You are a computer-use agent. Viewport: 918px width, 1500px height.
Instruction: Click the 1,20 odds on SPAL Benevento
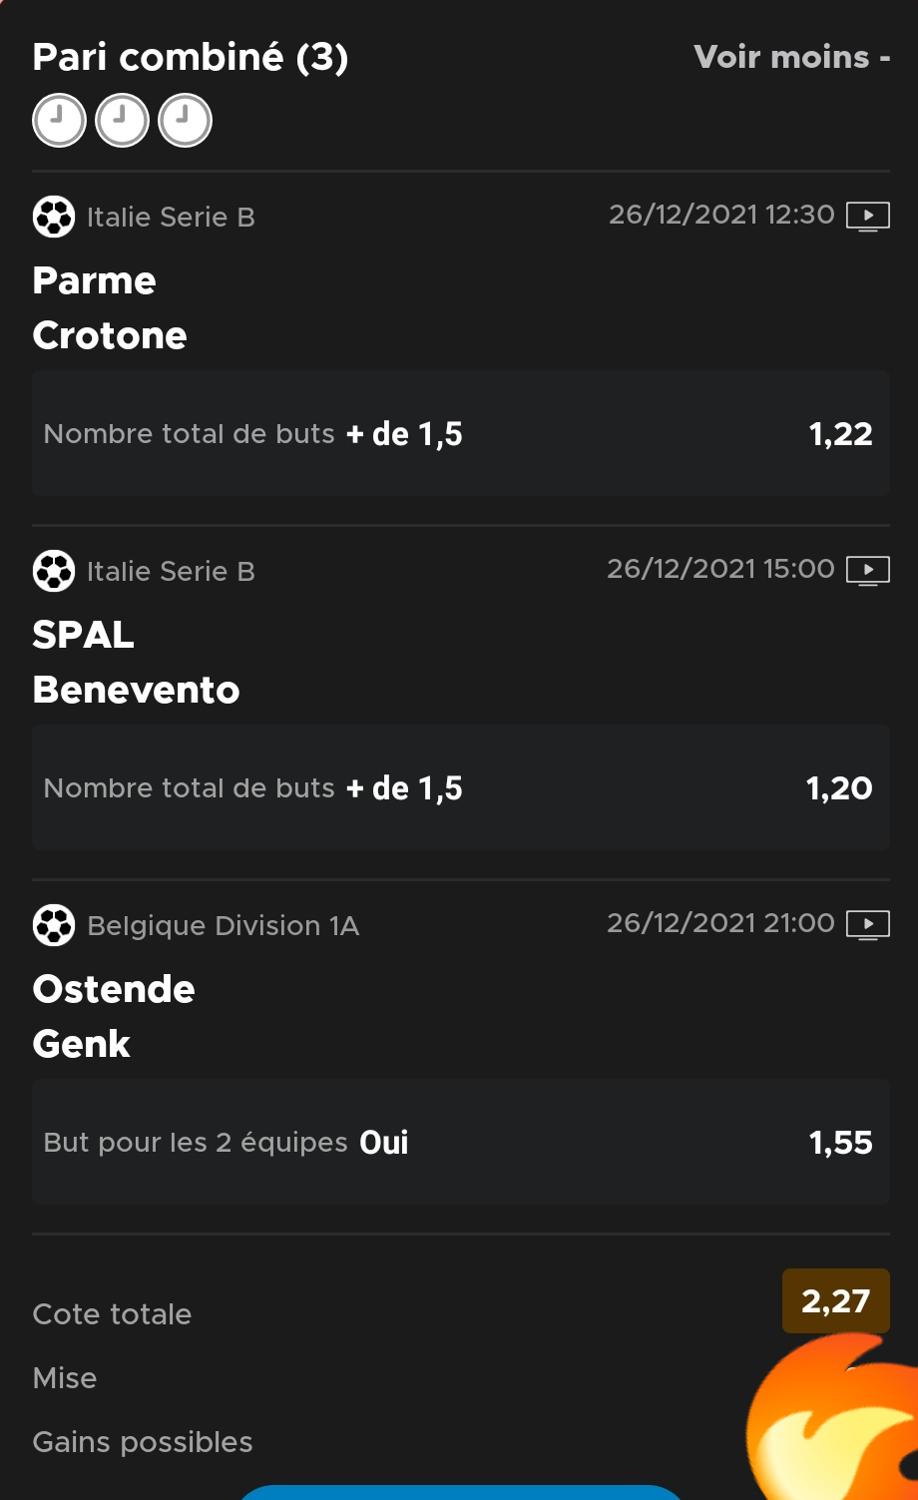(839, 788)
